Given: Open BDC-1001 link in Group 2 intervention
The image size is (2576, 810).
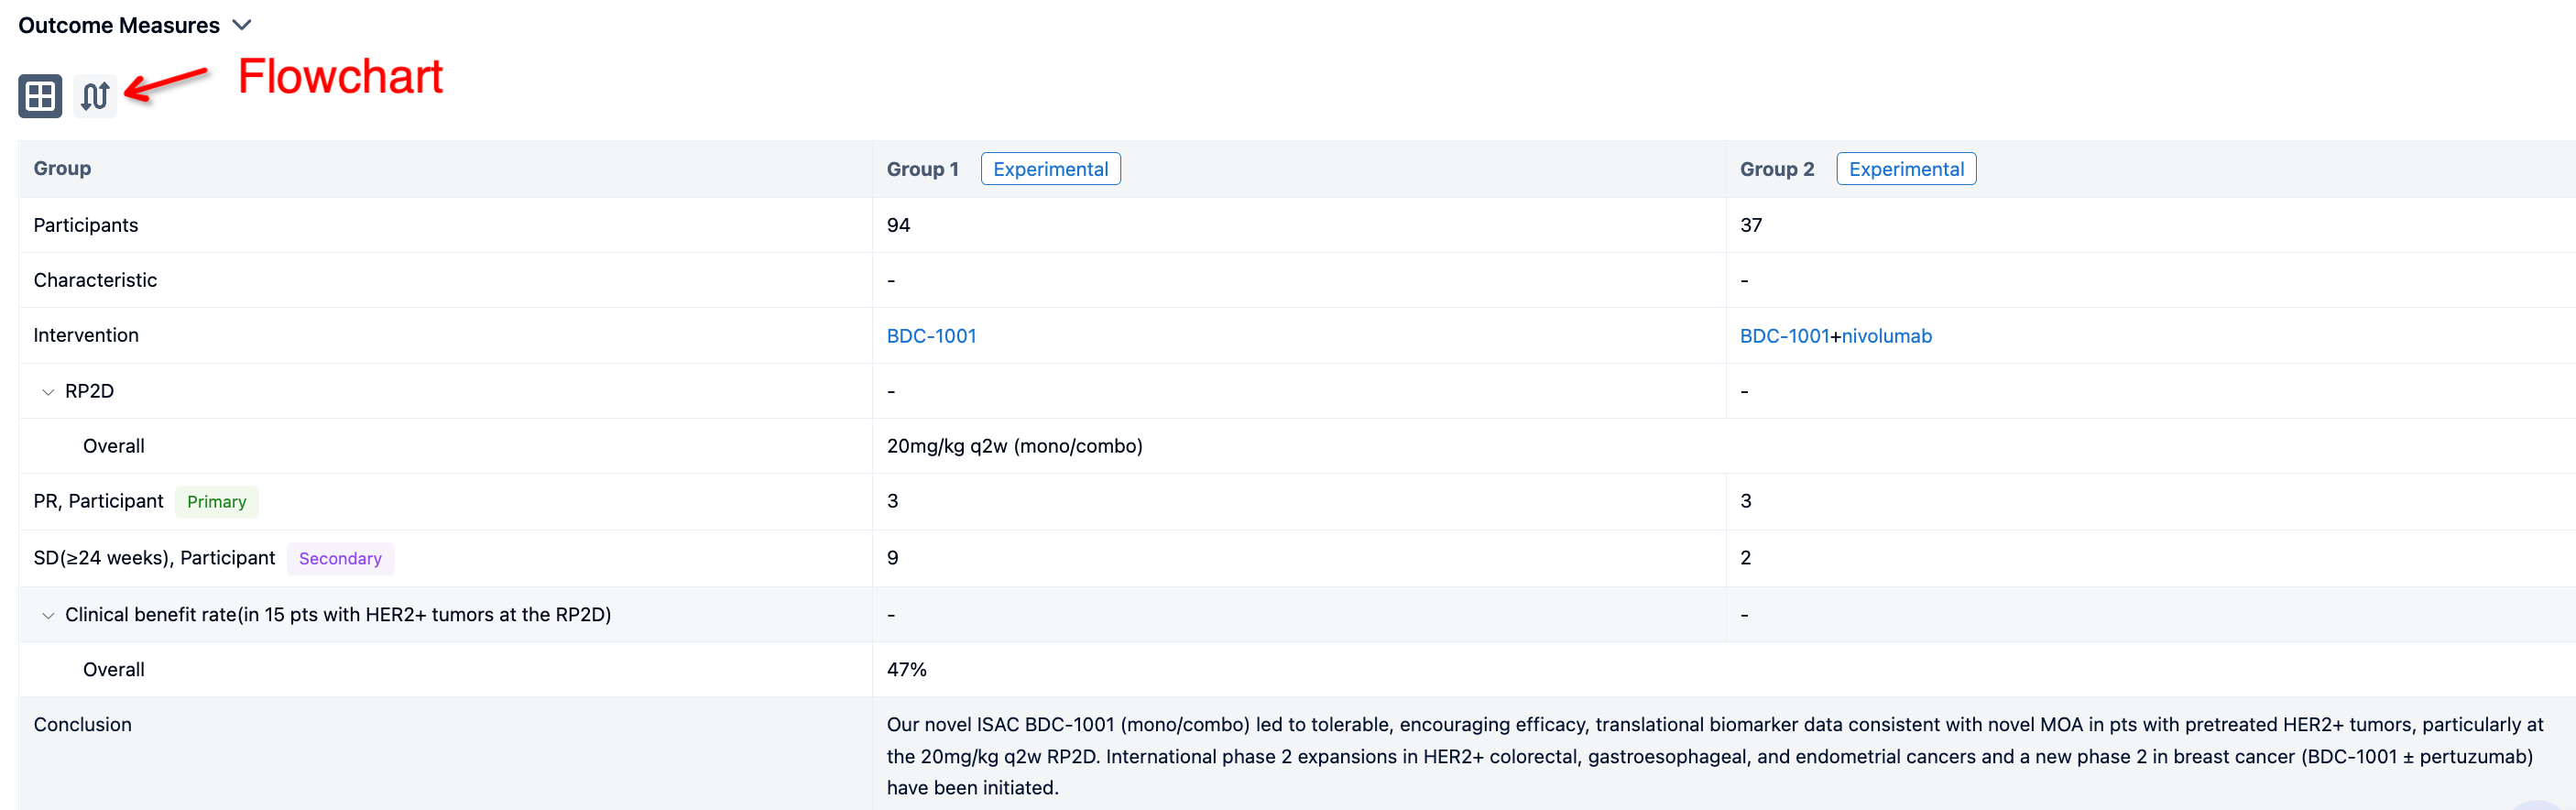Looking at the screenshot, I should [x=1784, y=336].
